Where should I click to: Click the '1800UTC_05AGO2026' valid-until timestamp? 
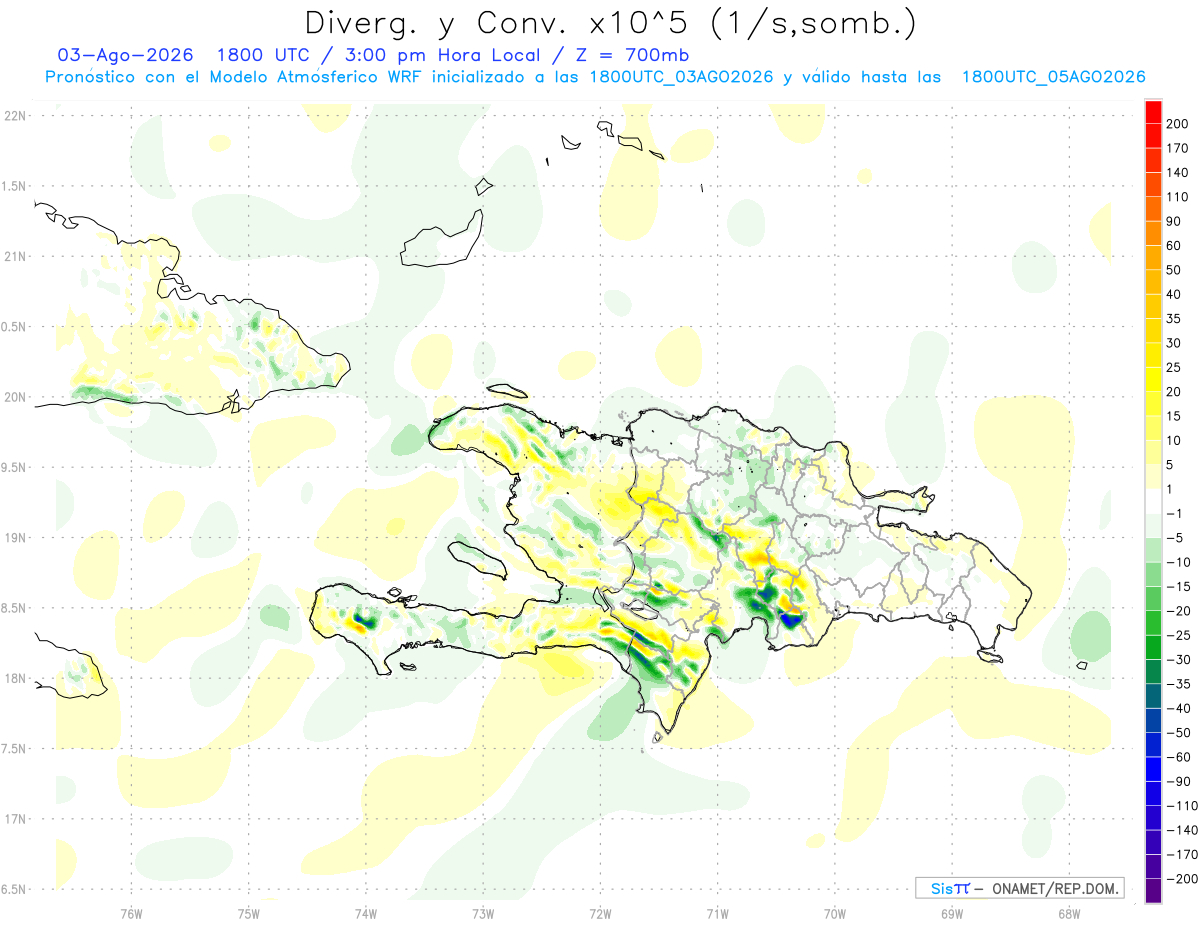point(1053,77)
